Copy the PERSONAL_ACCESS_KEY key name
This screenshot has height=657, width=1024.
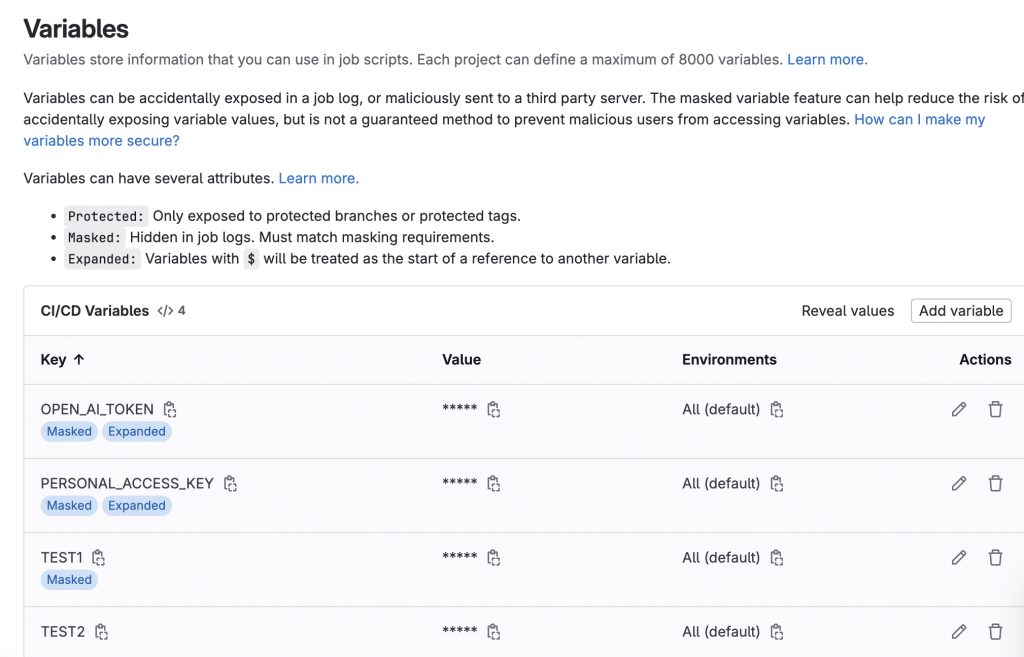pos(230,483)
